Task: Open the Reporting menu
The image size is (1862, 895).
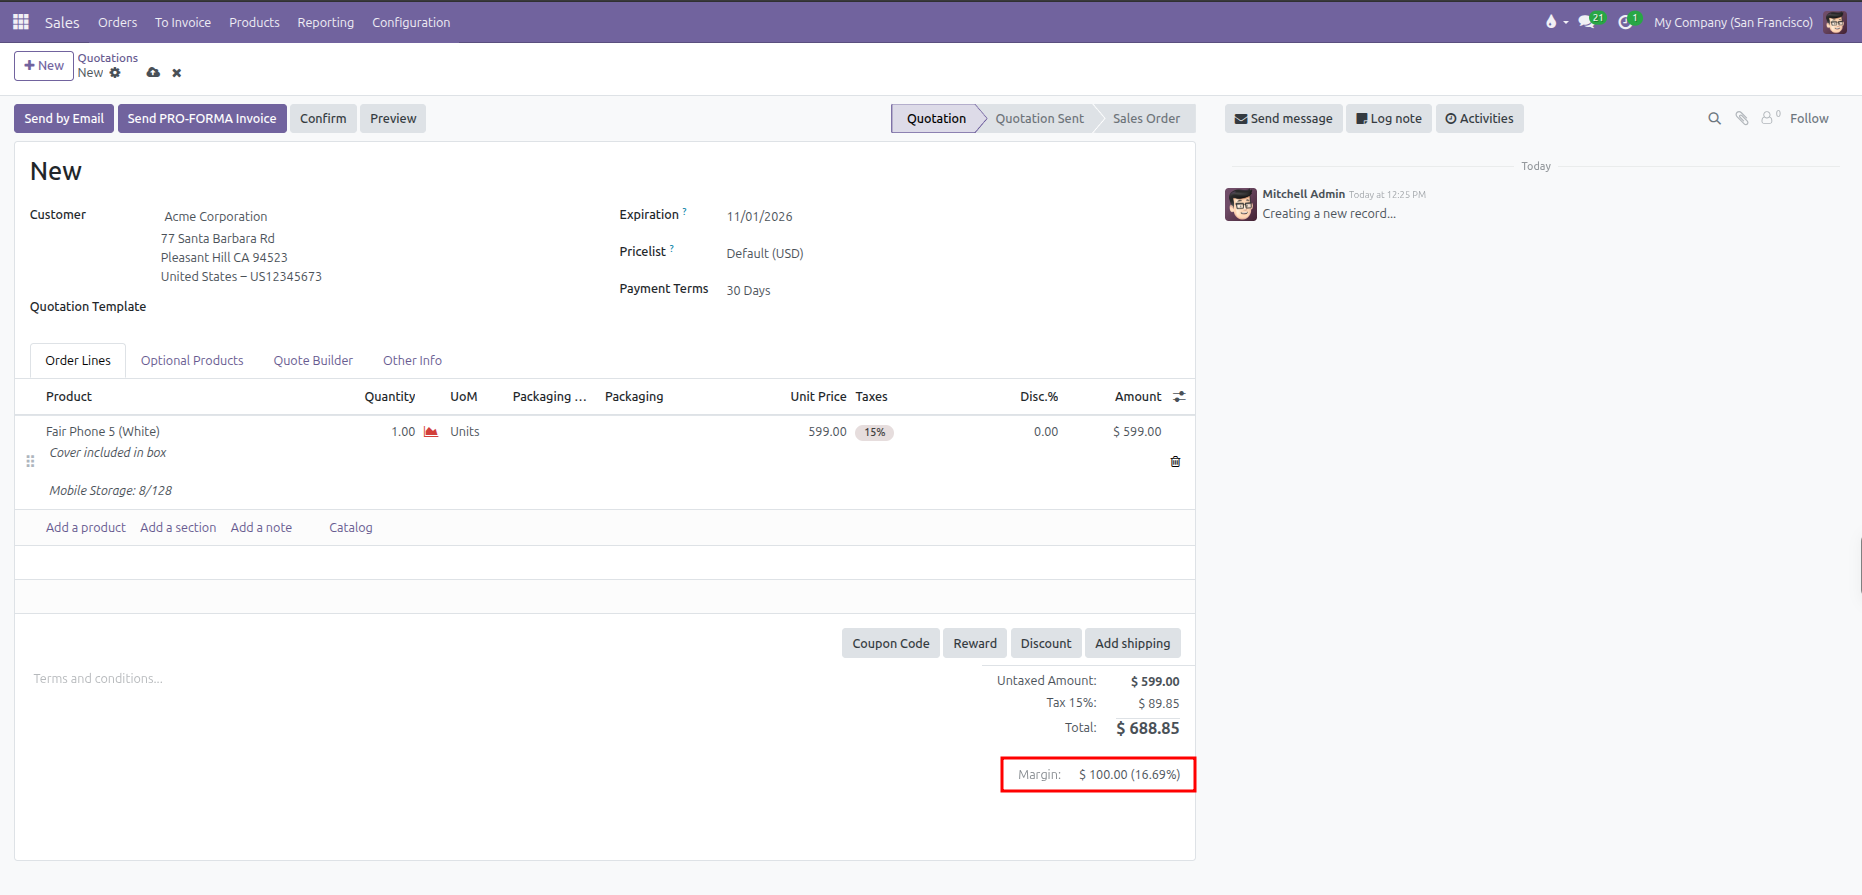Action: (x=325, y=22)
